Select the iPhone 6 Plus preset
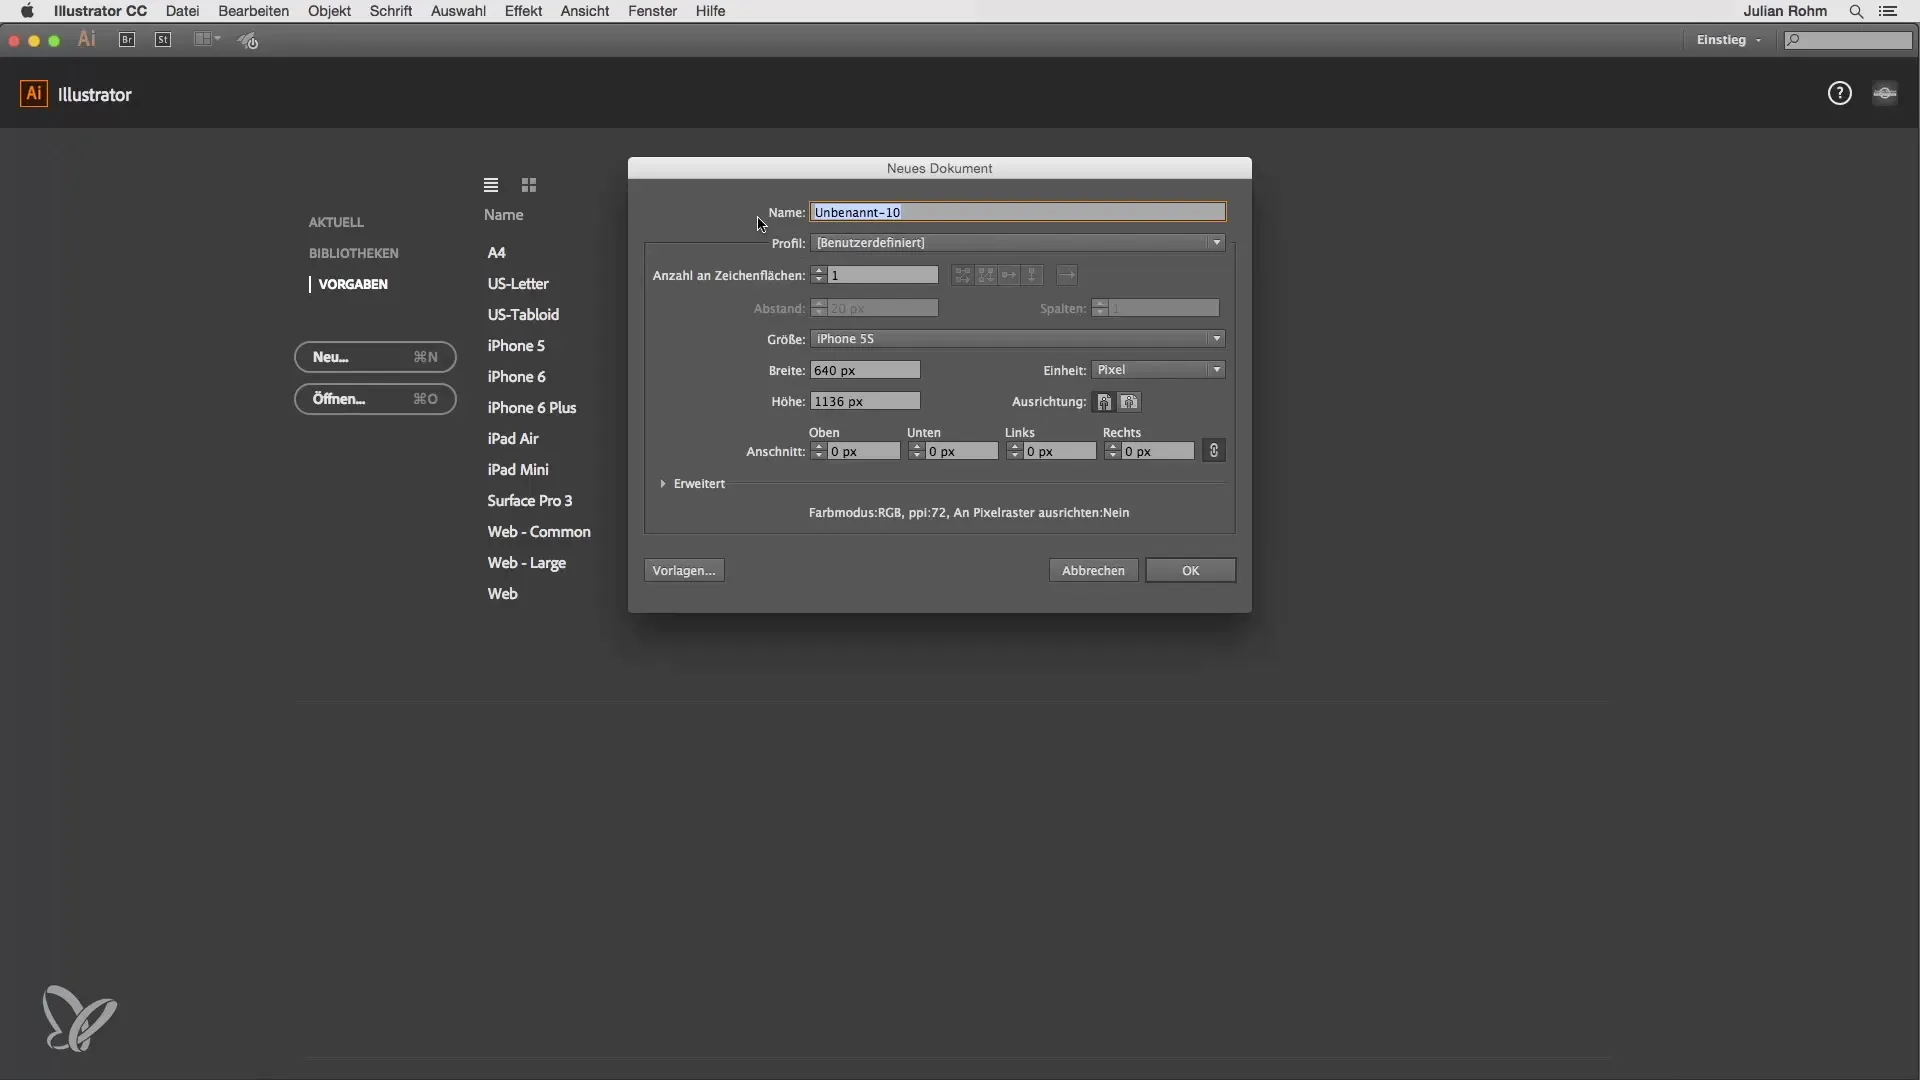1920x1080 pixels. [x=532, y=408]
